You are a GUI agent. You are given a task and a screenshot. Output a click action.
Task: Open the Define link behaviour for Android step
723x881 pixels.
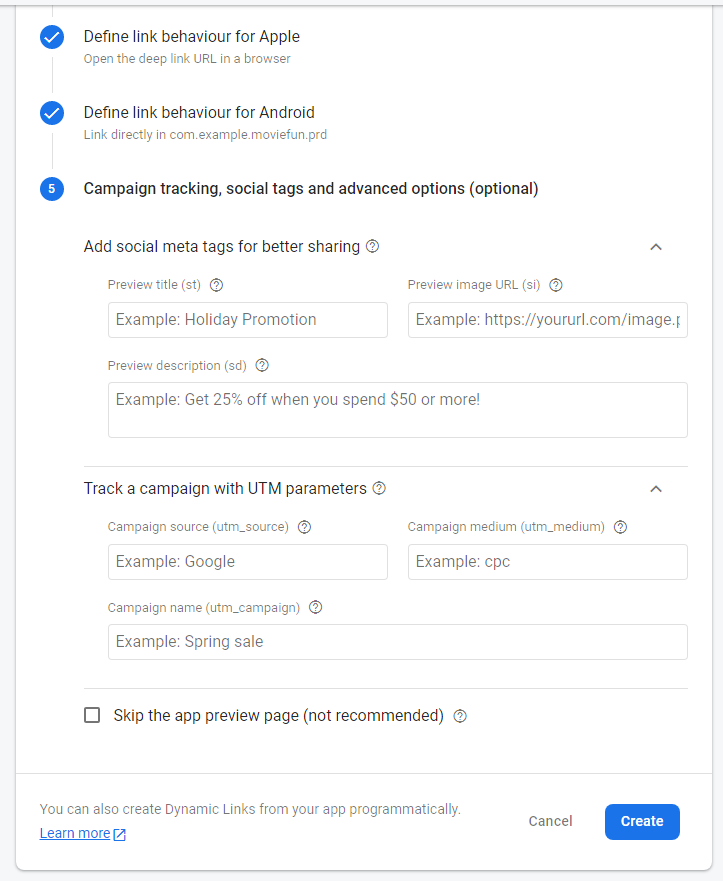[198, 113]
